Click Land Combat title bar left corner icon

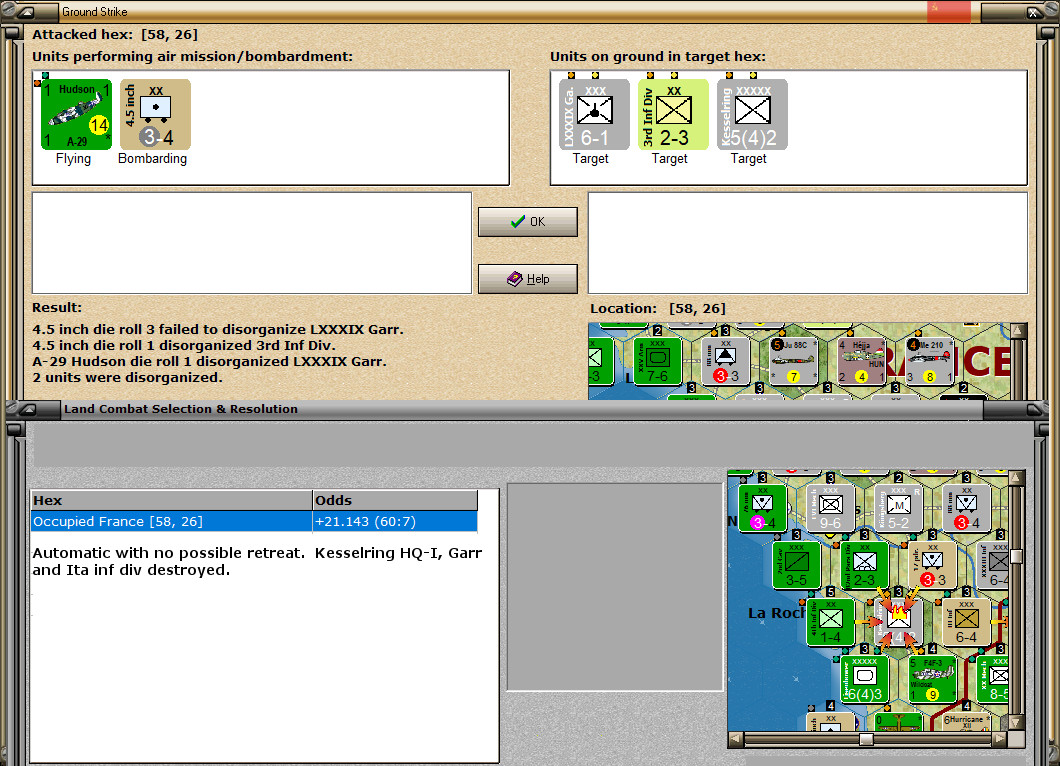(27, 409)
